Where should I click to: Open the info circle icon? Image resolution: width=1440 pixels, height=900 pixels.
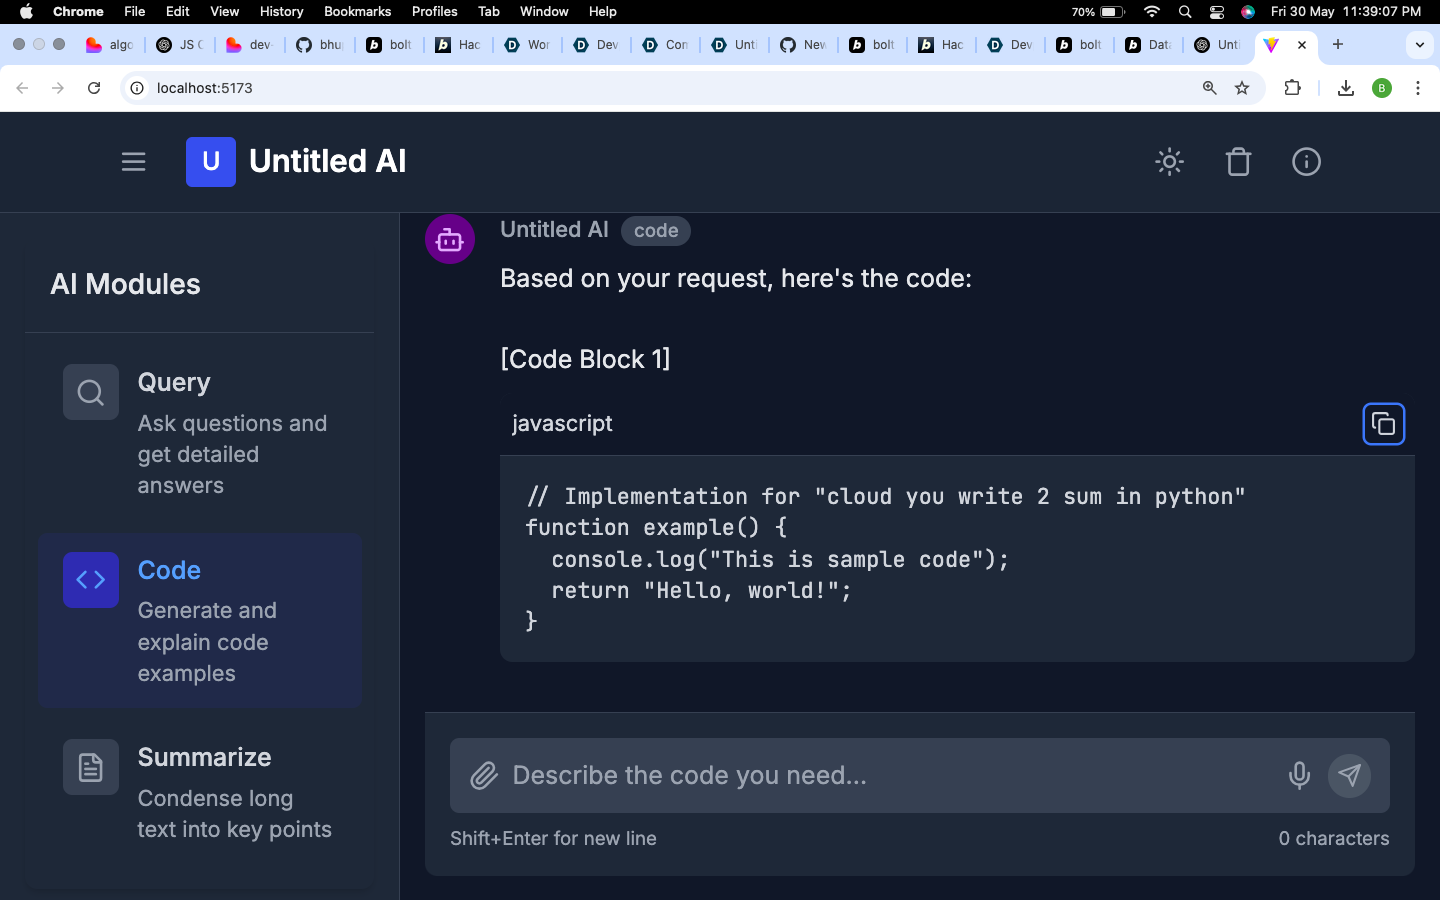[x=1306, y=162]
